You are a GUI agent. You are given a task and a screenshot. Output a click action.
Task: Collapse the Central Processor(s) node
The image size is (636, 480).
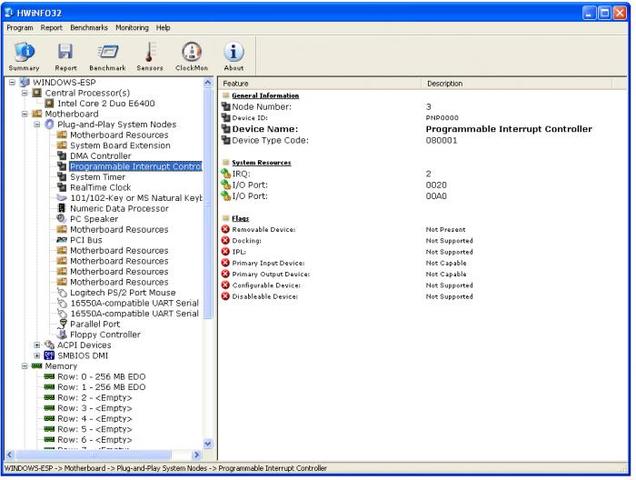pos(25,93)
